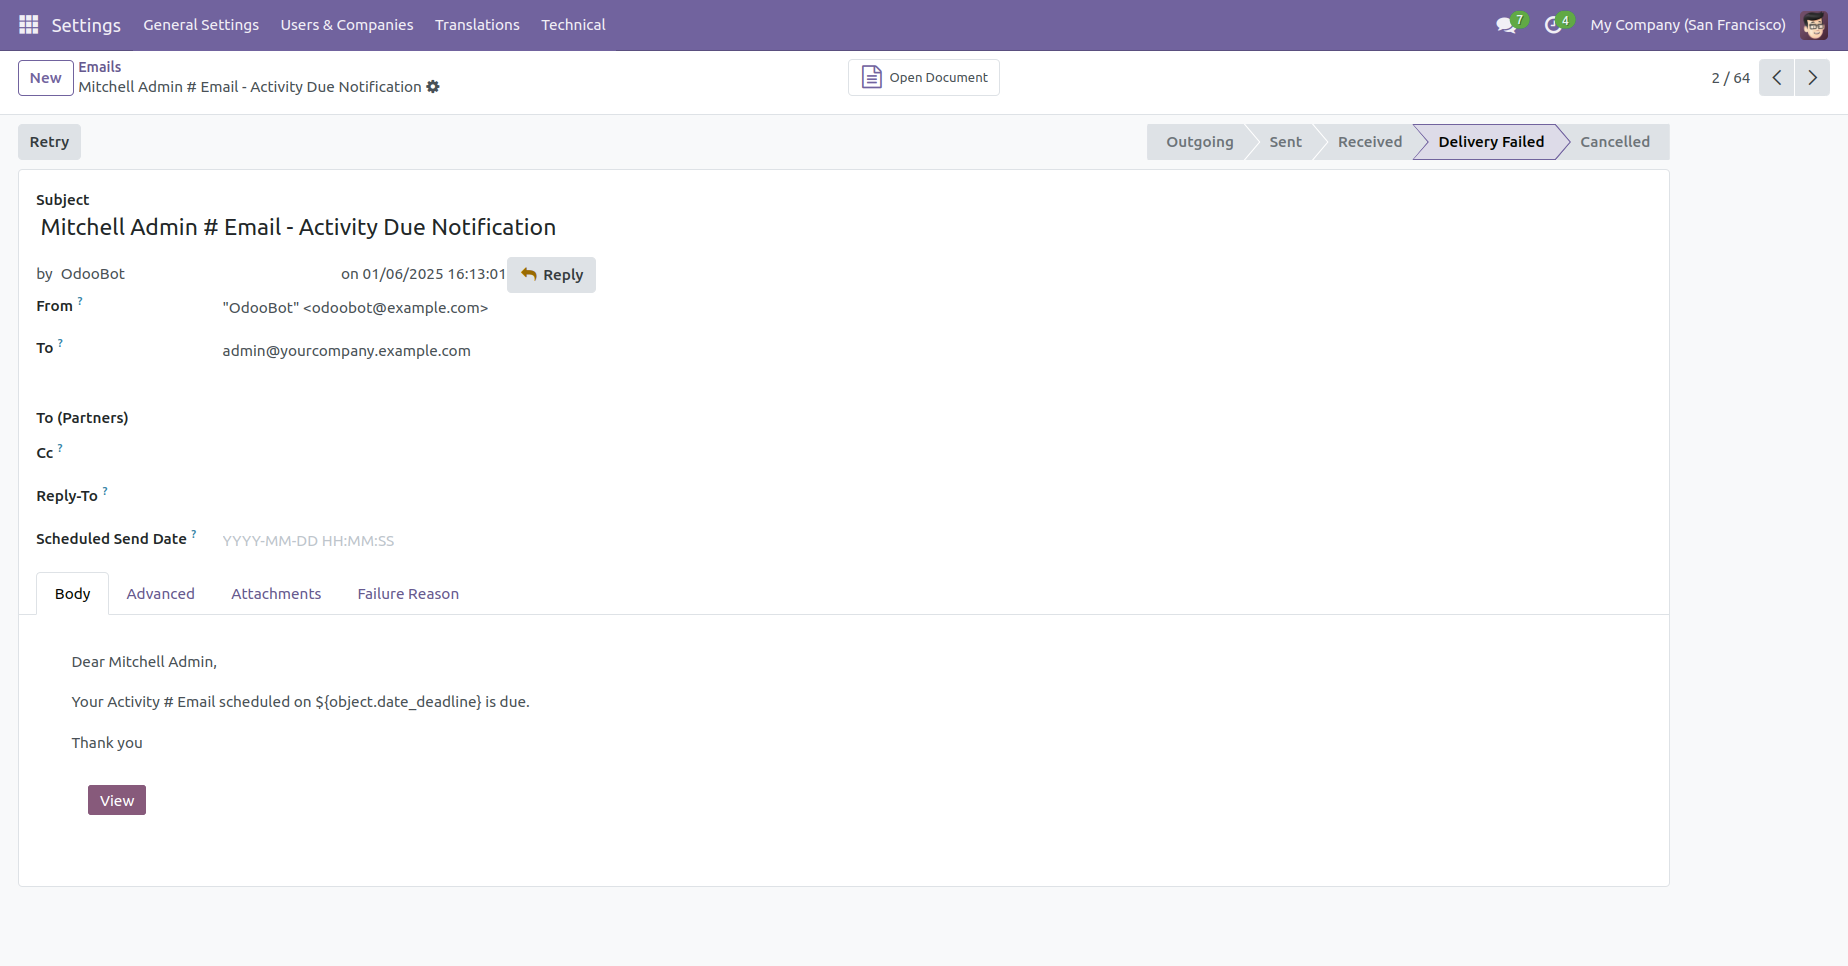
Task: Click the purple View button in the body
Action: coord(117,800)
